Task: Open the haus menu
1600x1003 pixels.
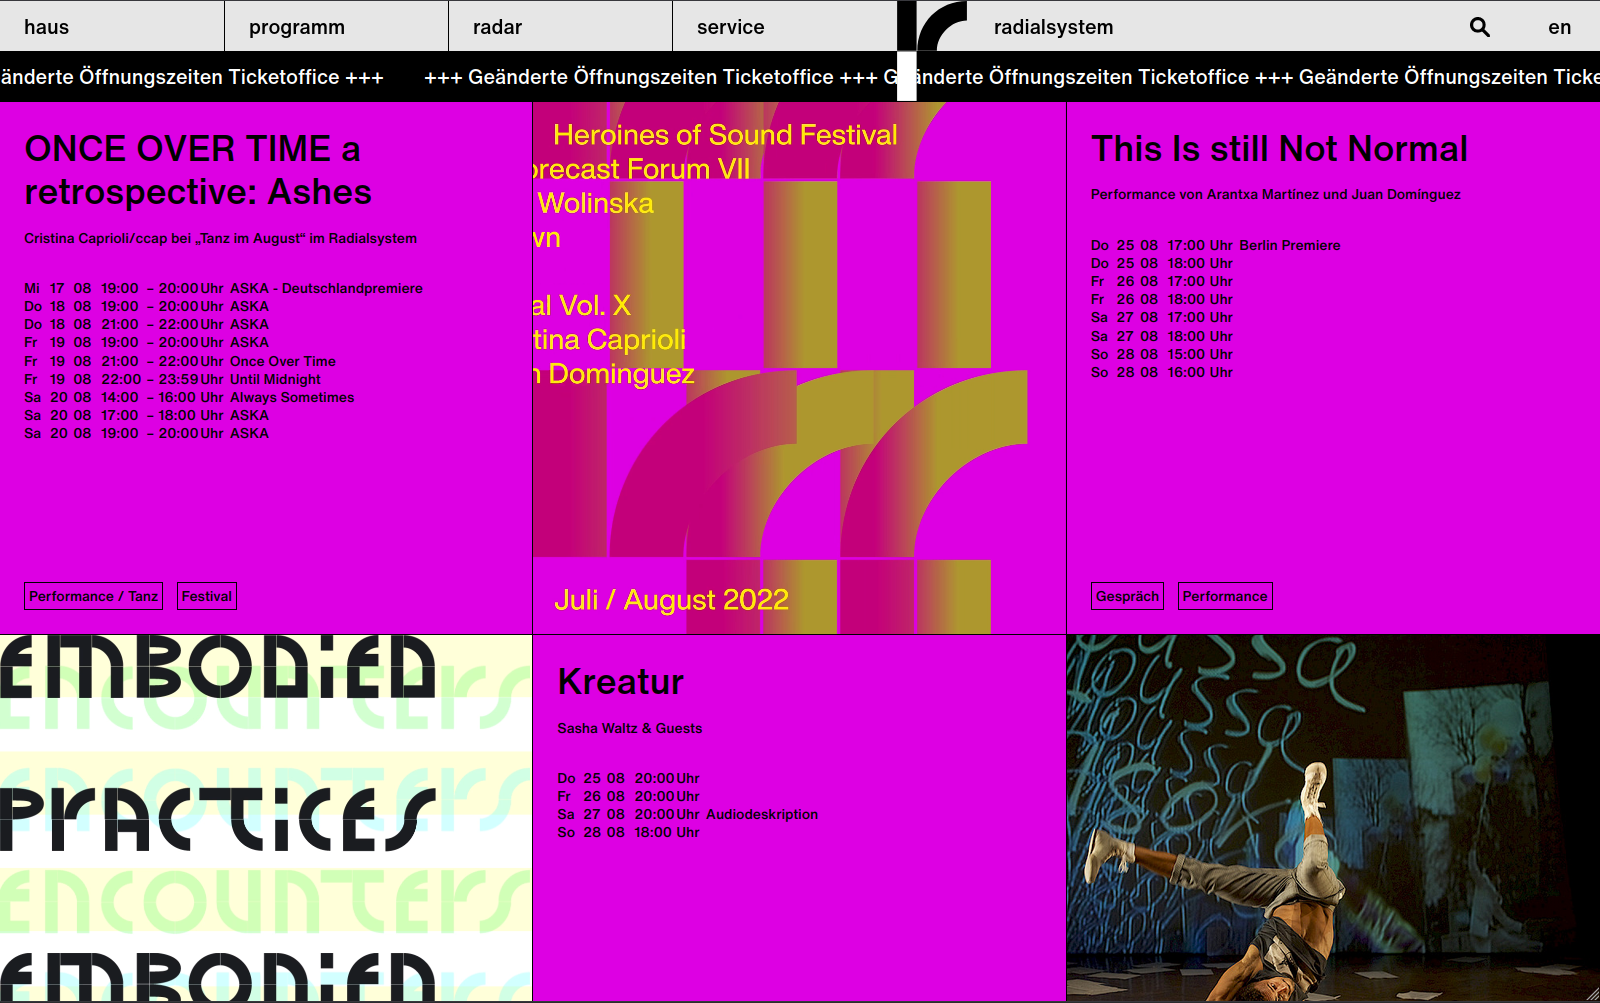Action: [x=47, y=27]
